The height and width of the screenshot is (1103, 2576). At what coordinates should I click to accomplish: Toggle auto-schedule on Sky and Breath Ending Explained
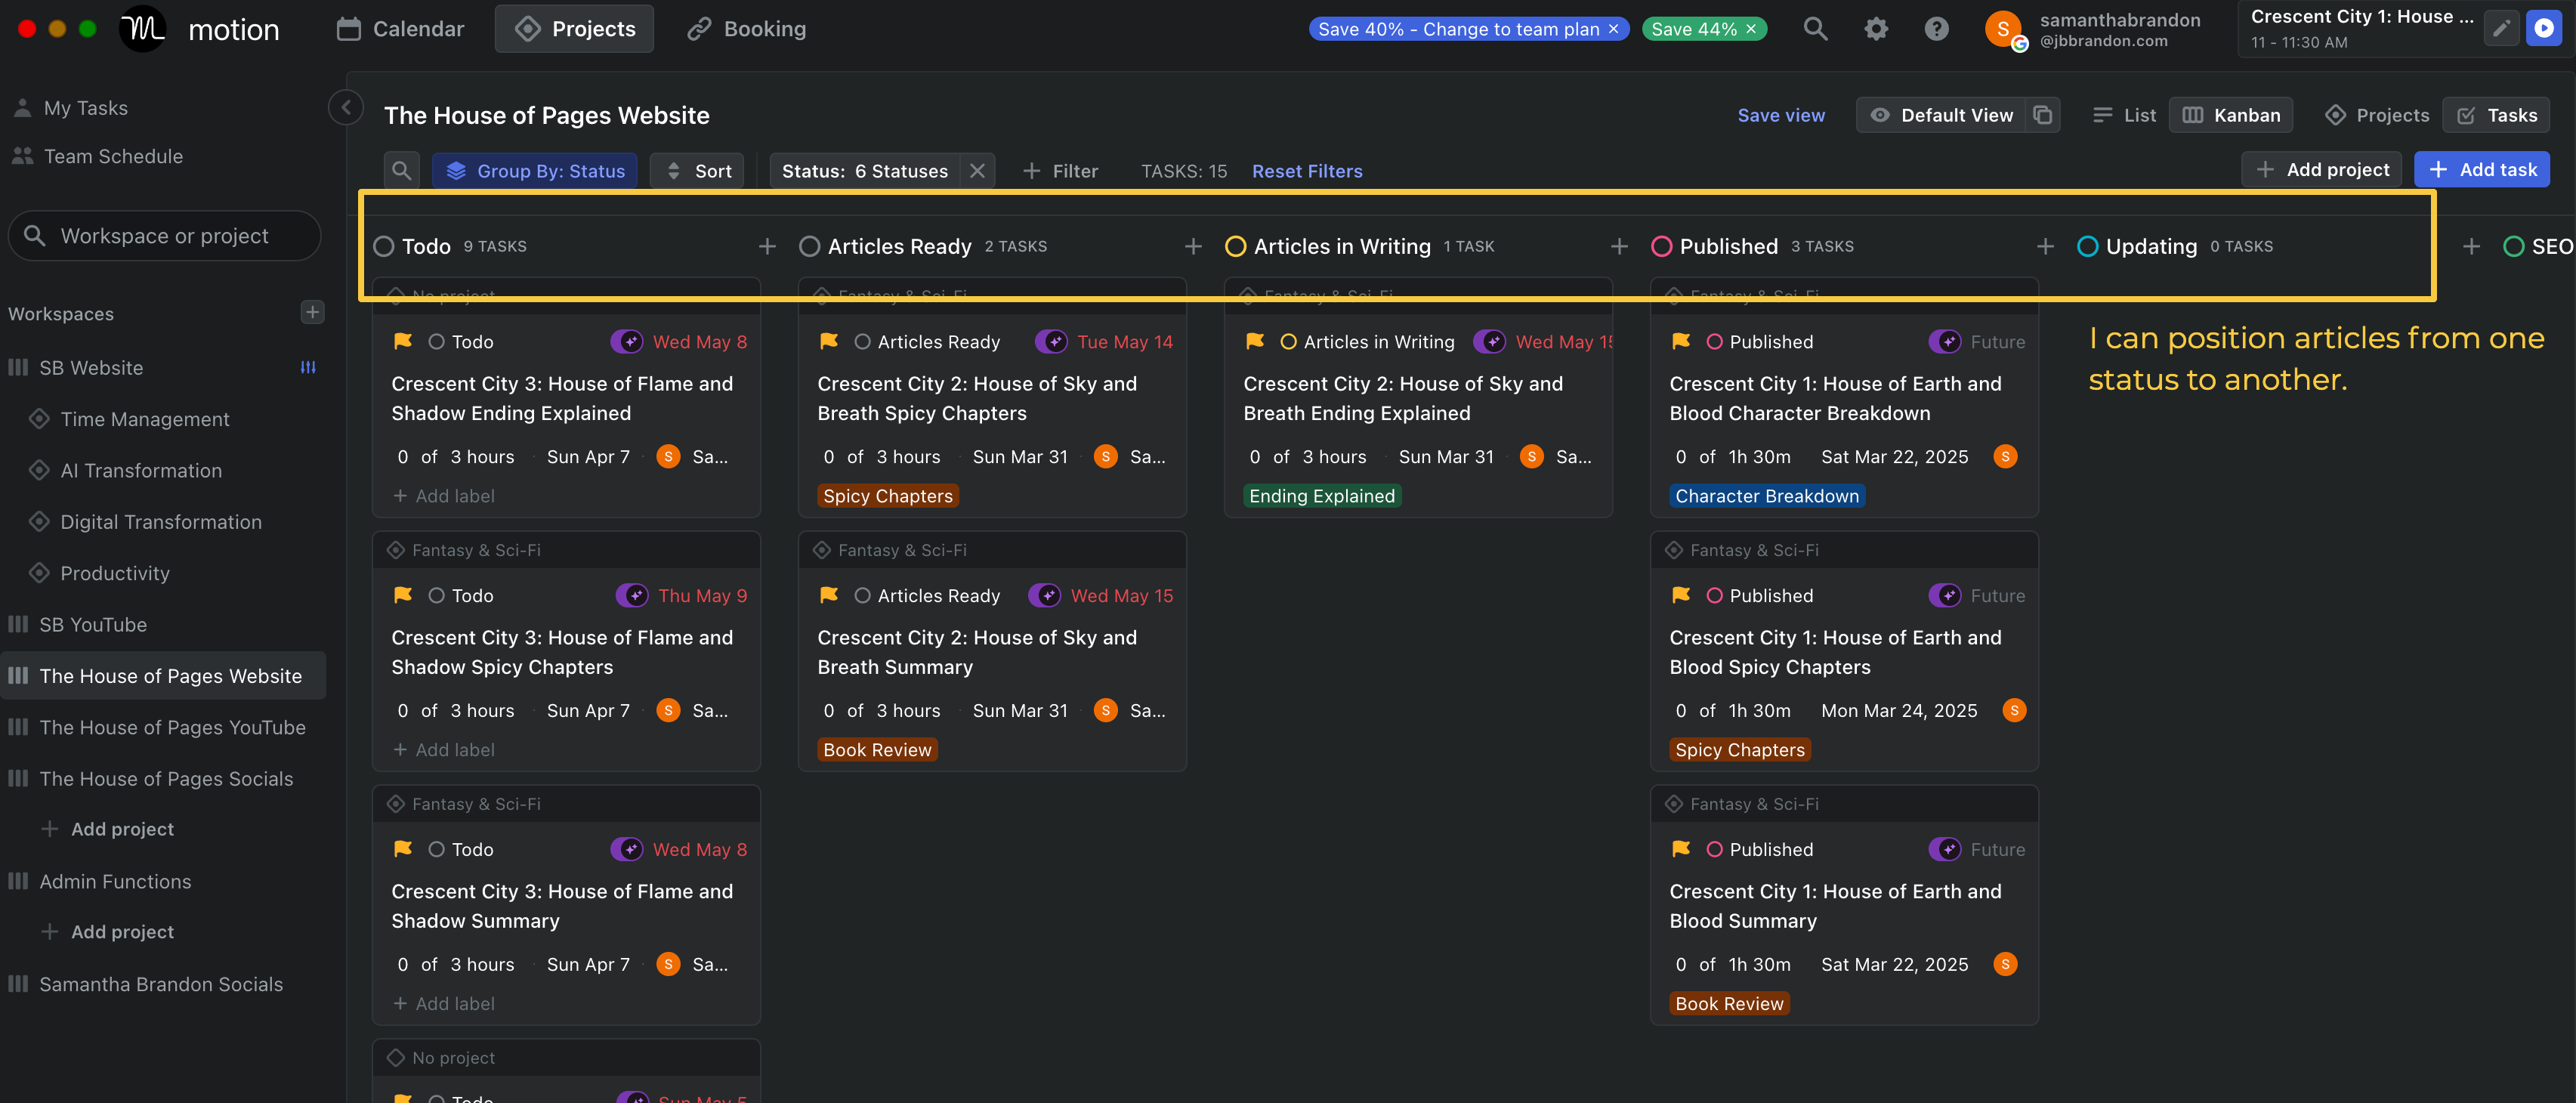point(1490,341)
